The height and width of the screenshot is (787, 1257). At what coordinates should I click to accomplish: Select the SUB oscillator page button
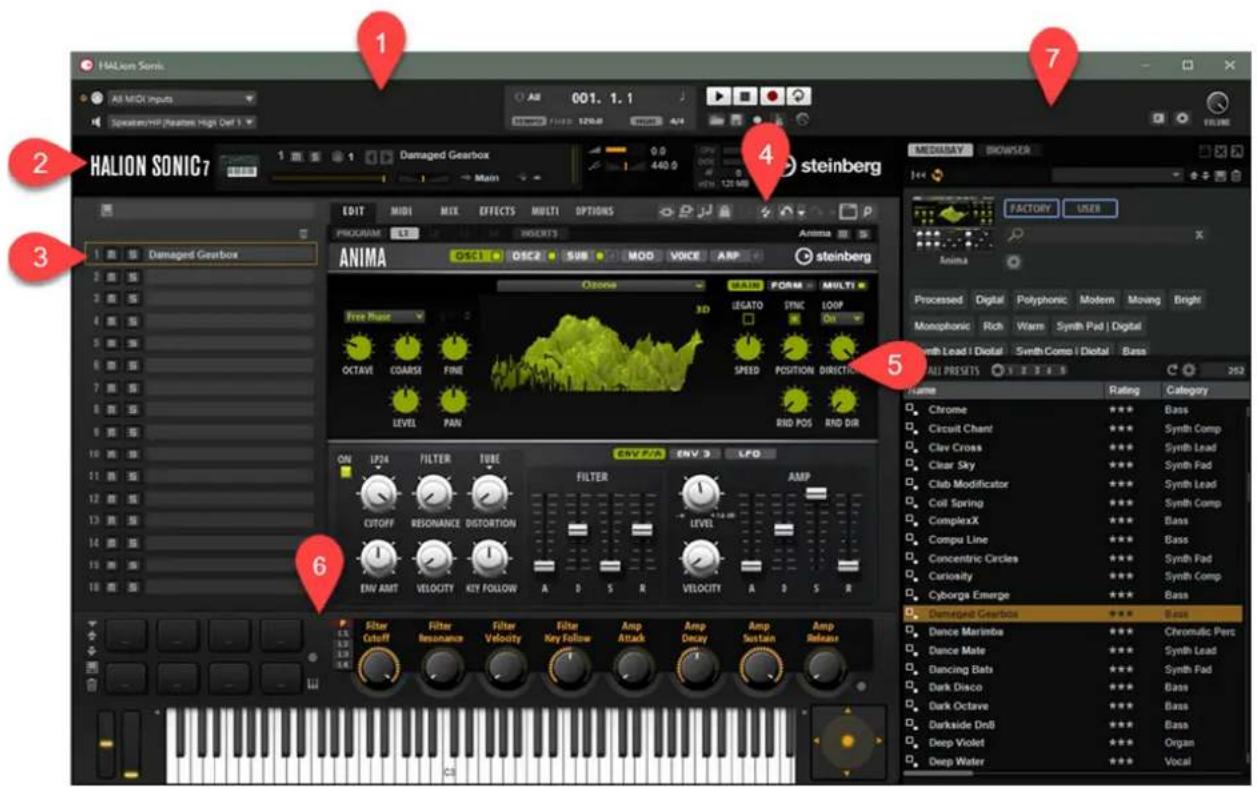pos(576,257)
